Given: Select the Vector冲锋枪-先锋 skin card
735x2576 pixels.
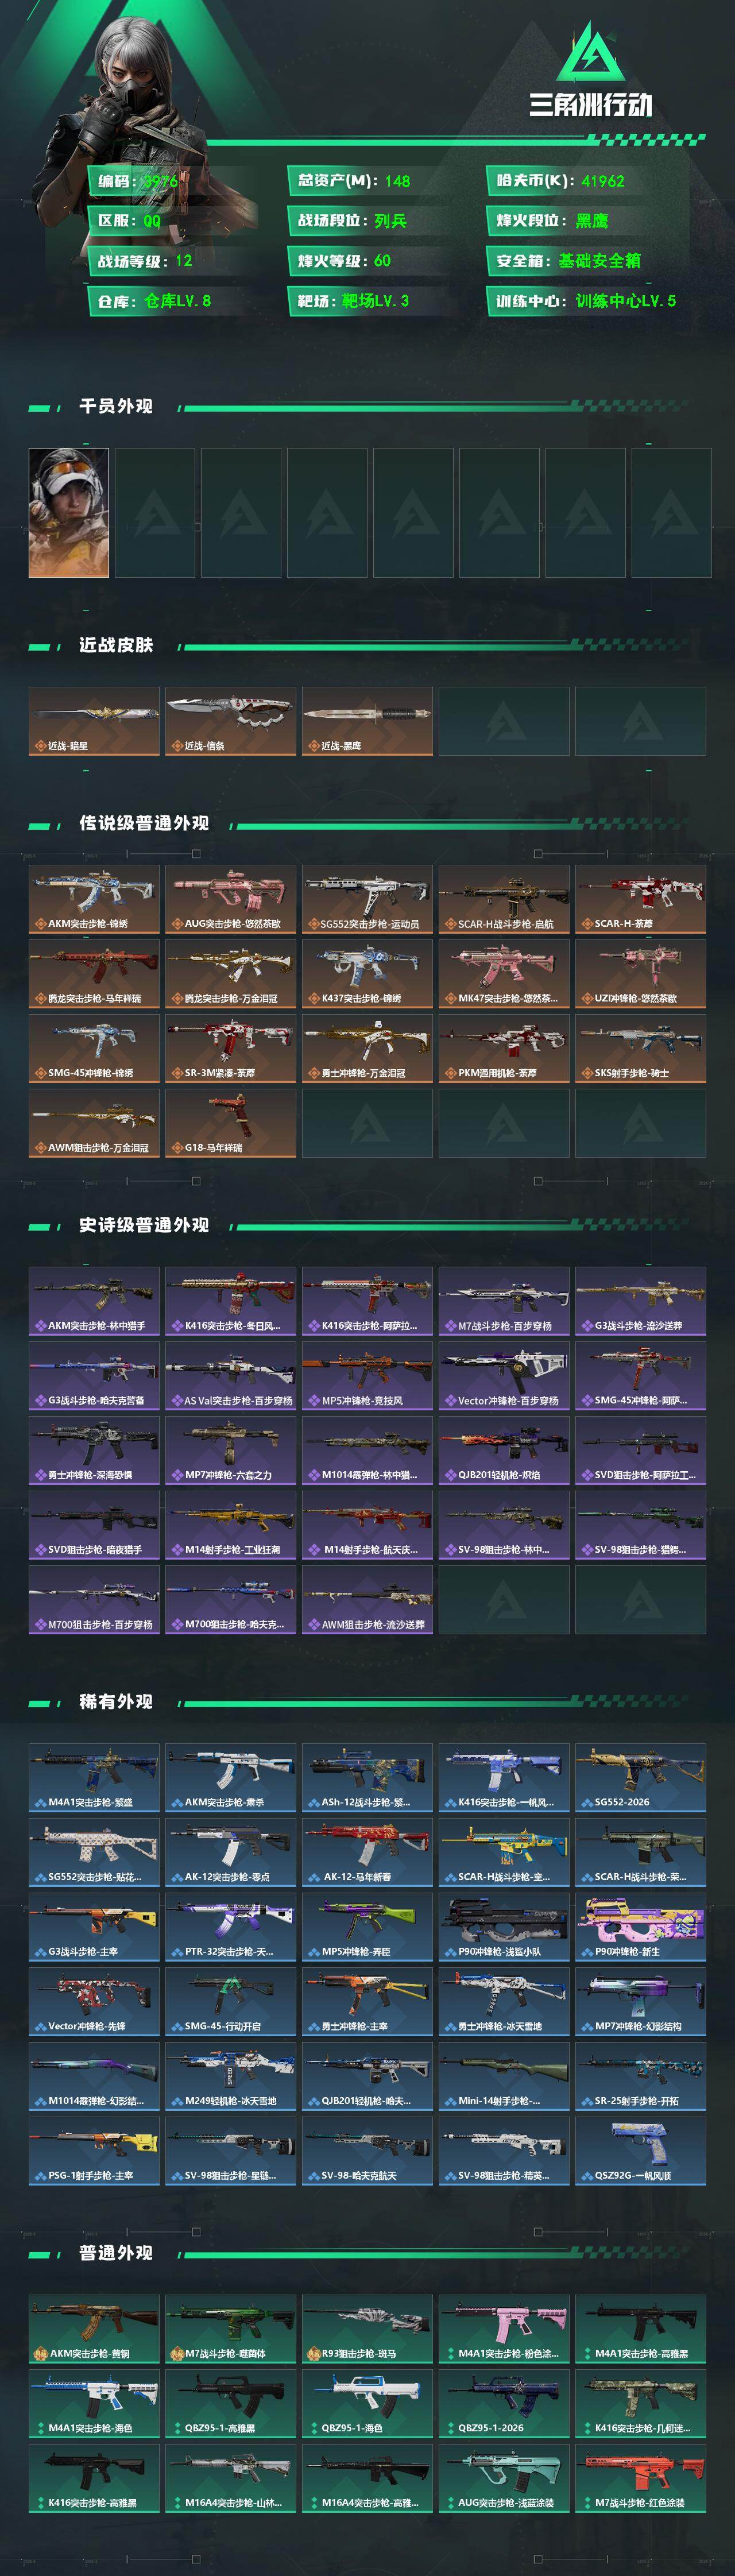Looking at the screenshot, I should click(x=94, y=2002).
